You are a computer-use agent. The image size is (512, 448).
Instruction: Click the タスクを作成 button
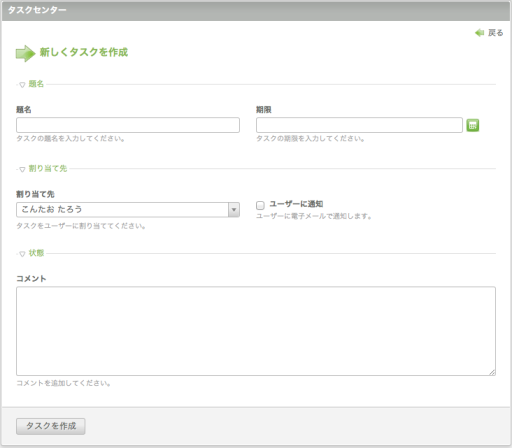pos(51,426)
